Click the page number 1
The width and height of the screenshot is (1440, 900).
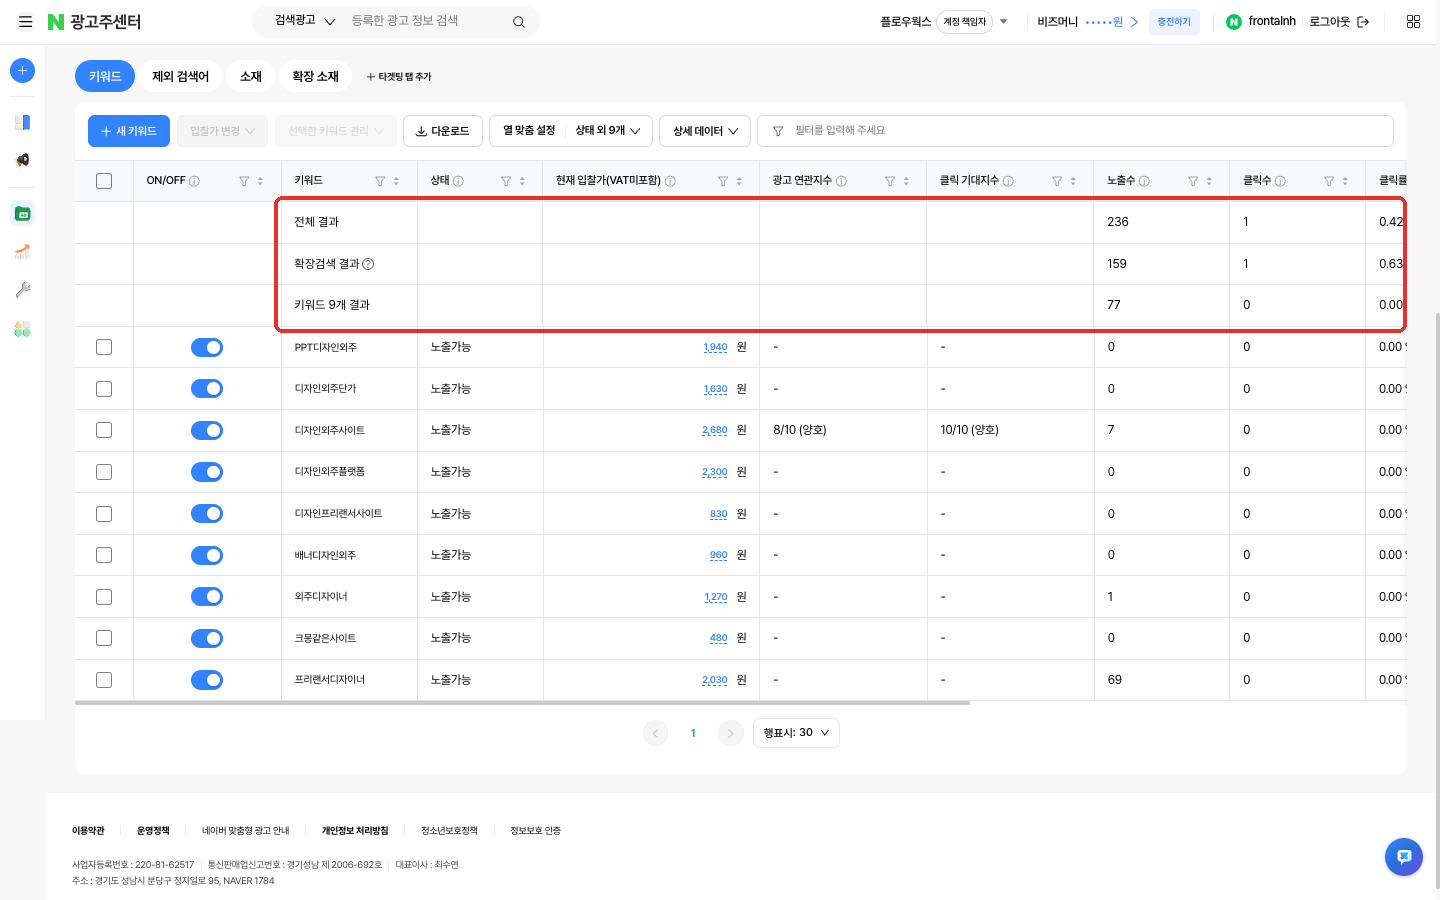[x=693, y=733]
